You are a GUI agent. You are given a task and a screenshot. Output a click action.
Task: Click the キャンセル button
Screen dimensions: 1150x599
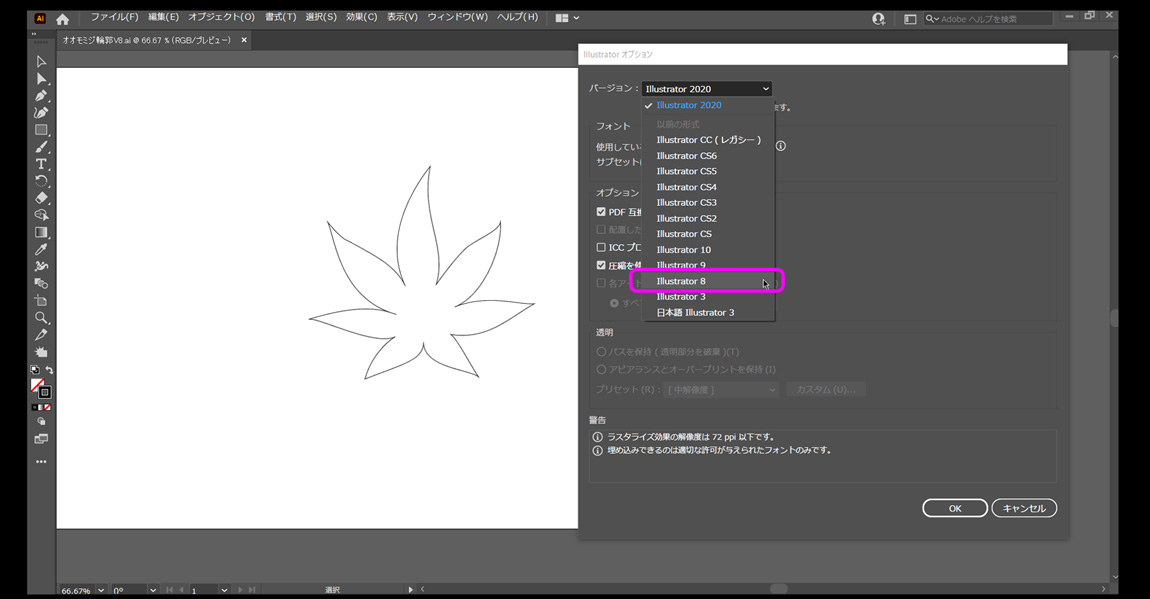point(1024,508)
